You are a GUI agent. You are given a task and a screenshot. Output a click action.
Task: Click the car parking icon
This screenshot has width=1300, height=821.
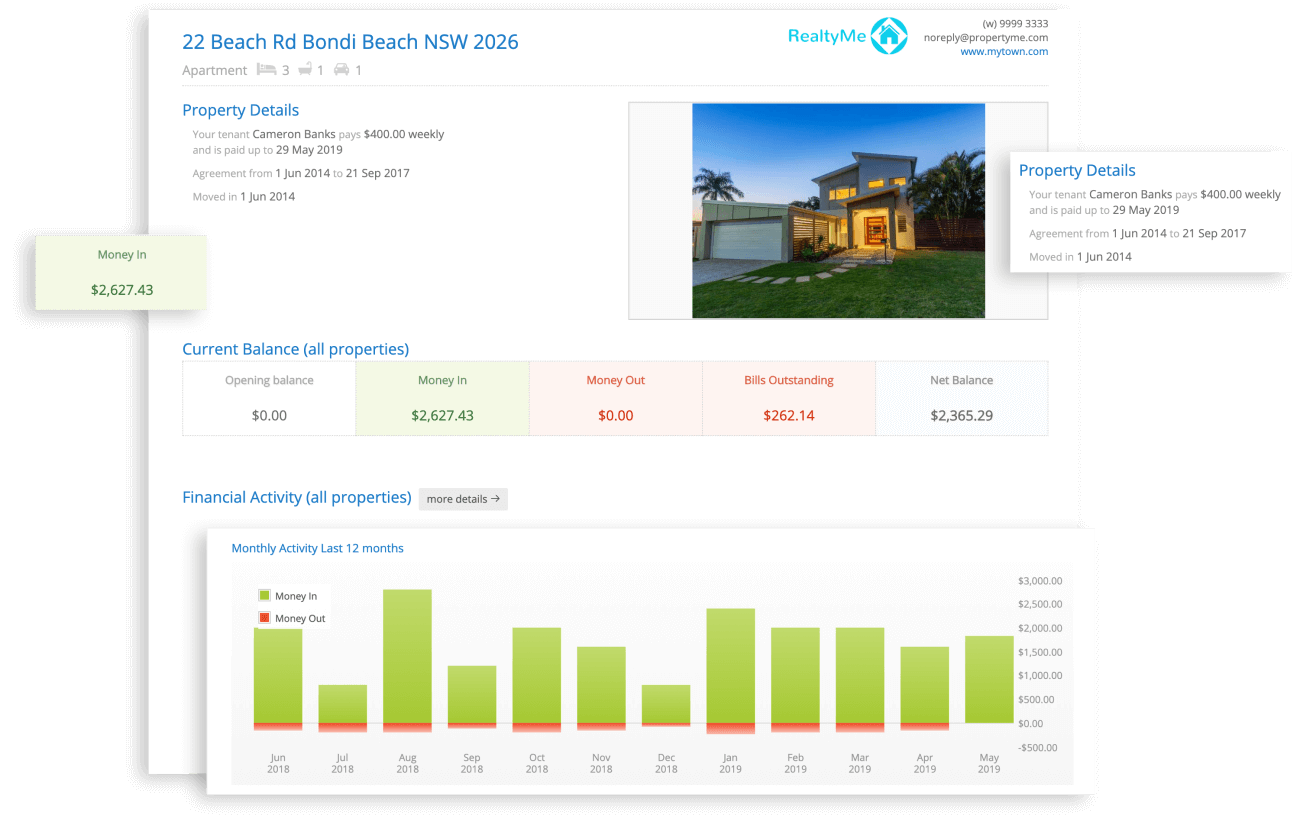pos(341,69)
